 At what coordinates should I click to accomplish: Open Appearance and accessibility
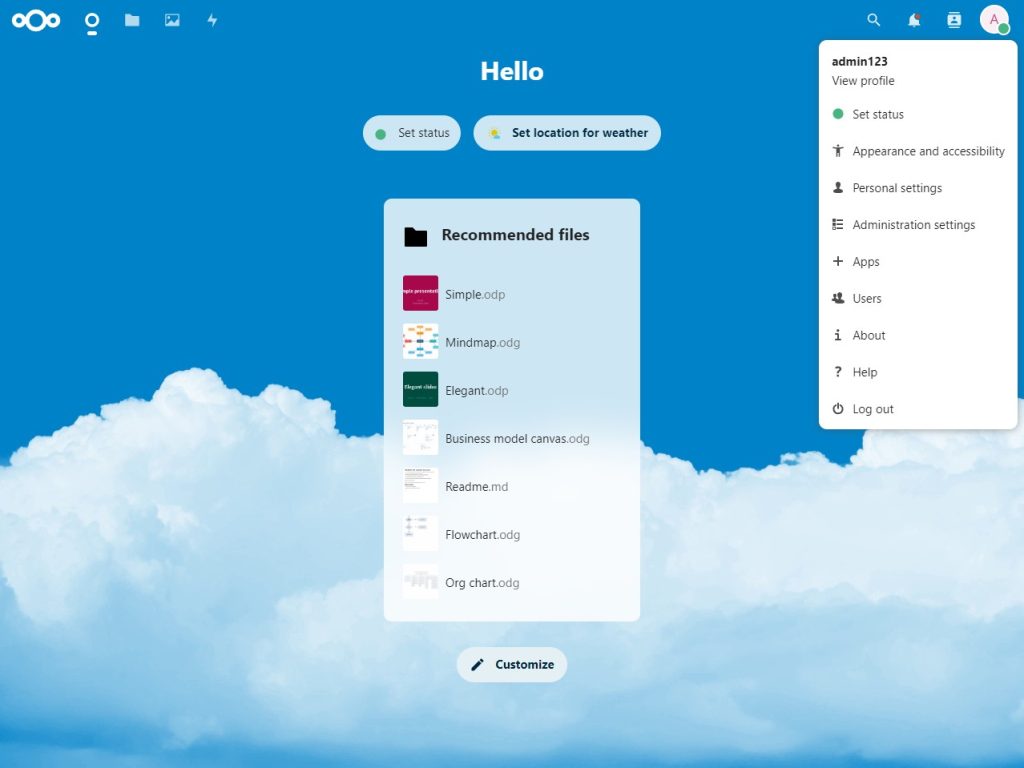[918, 151]
